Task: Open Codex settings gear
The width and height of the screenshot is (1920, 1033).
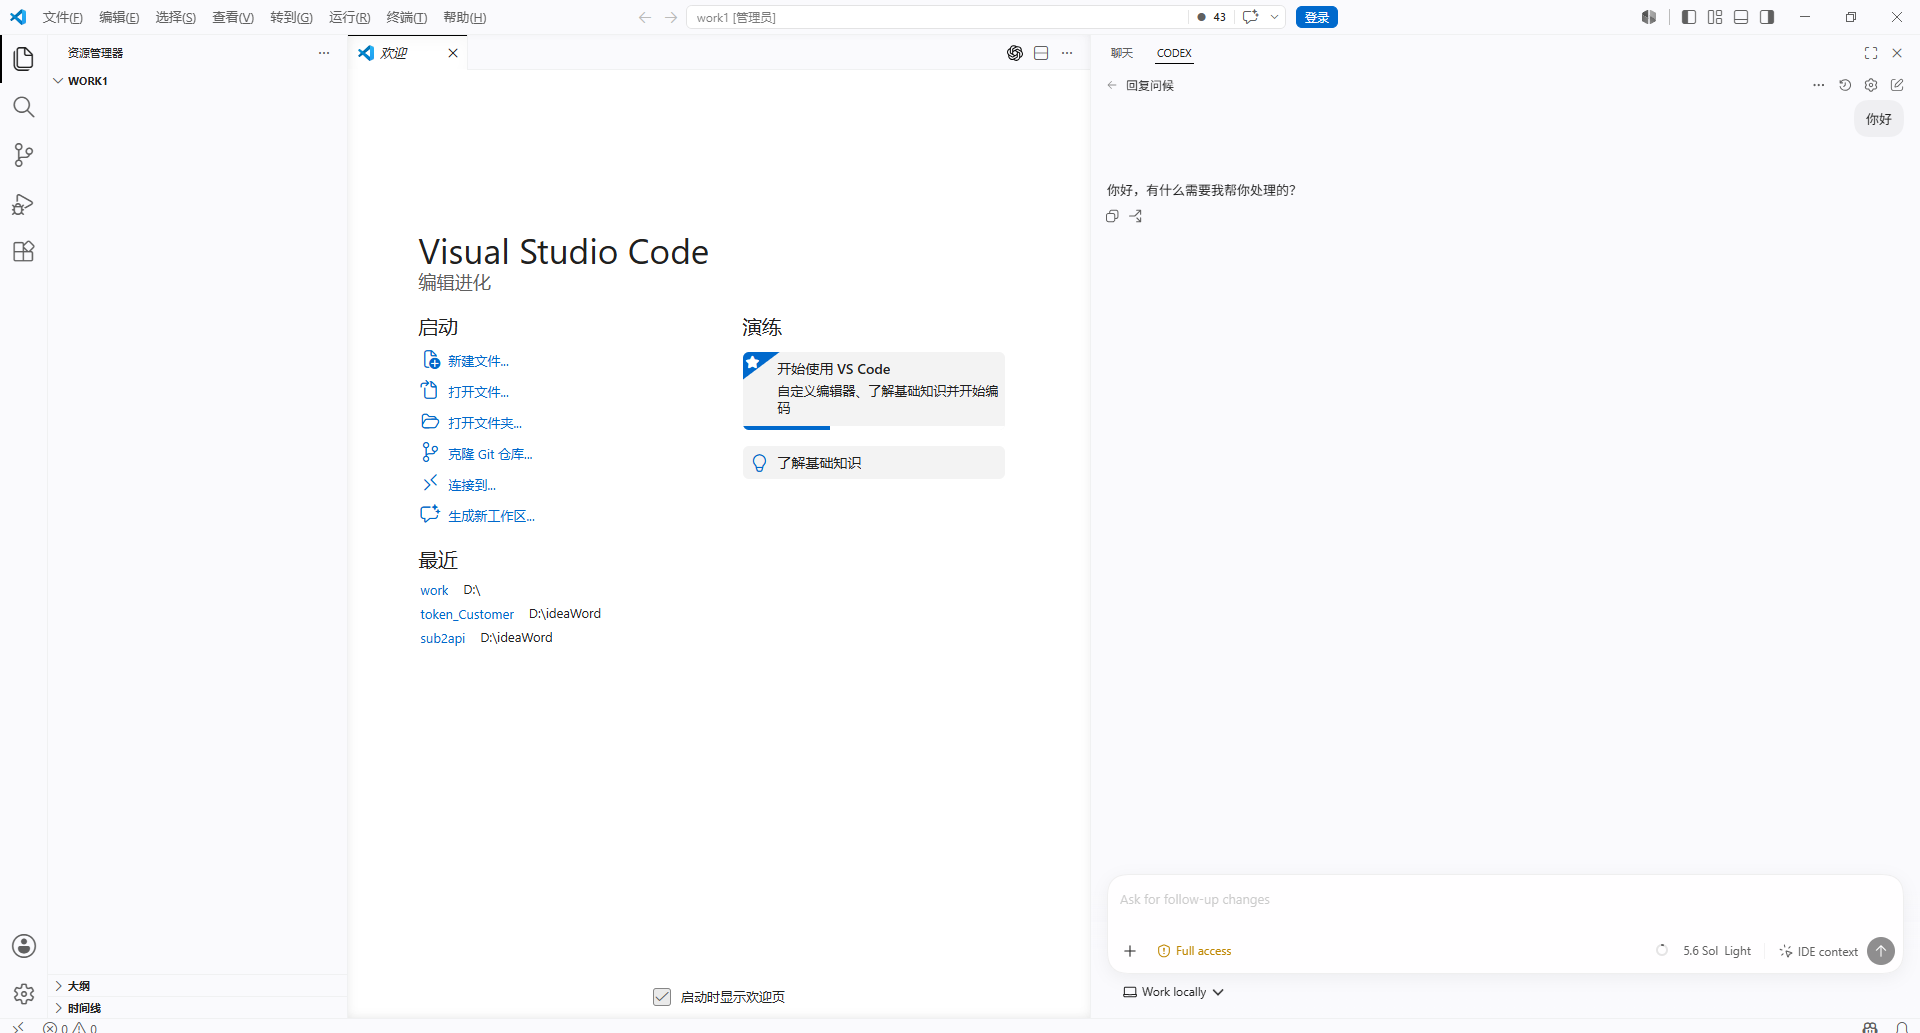Action: click(1871, 85)
